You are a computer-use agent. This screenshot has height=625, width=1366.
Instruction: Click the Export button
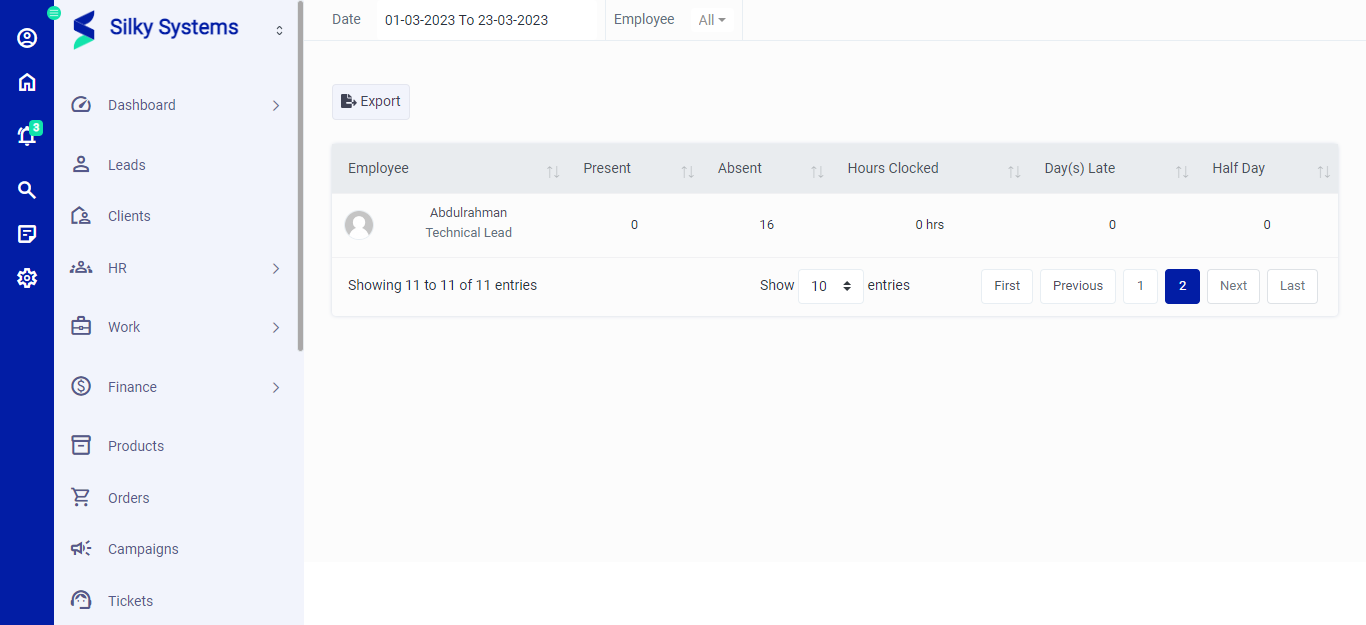coord(371,102)
